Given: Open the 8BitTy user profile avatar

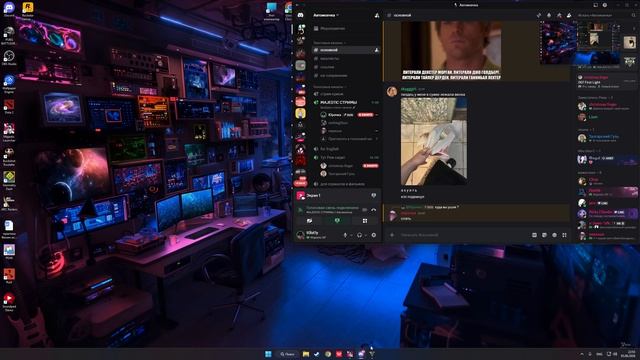Looking at the screenshot, I should (x=300, y=235).
